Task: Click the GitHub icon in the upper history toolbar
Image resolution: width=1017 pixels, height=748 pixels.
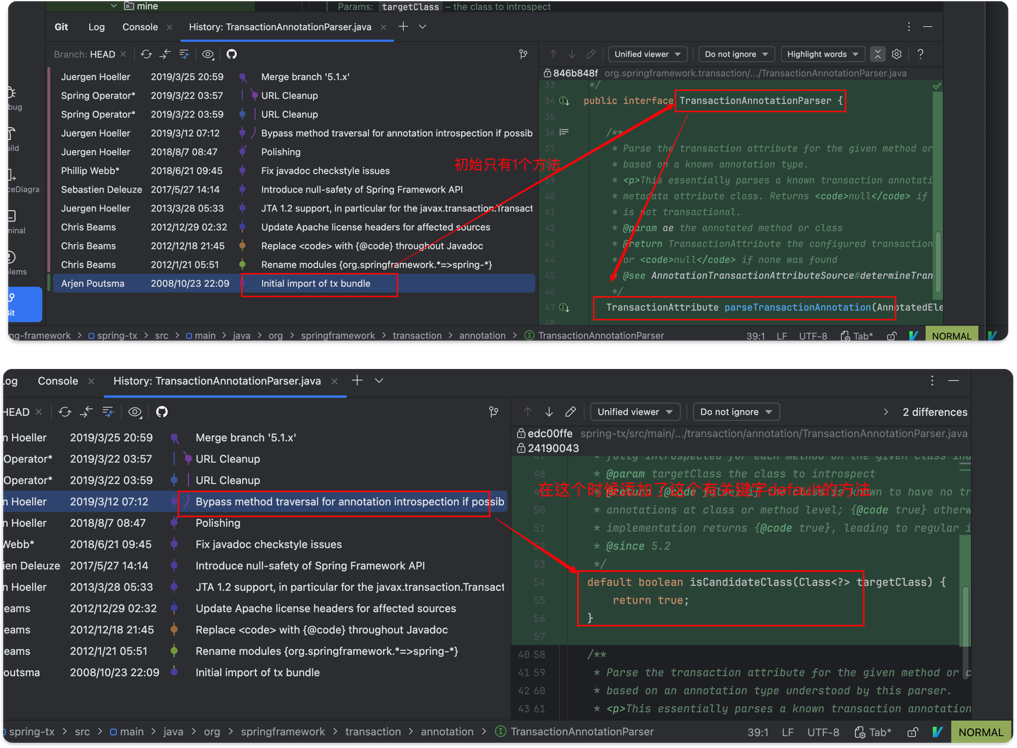Action: (x=231, y=54)
